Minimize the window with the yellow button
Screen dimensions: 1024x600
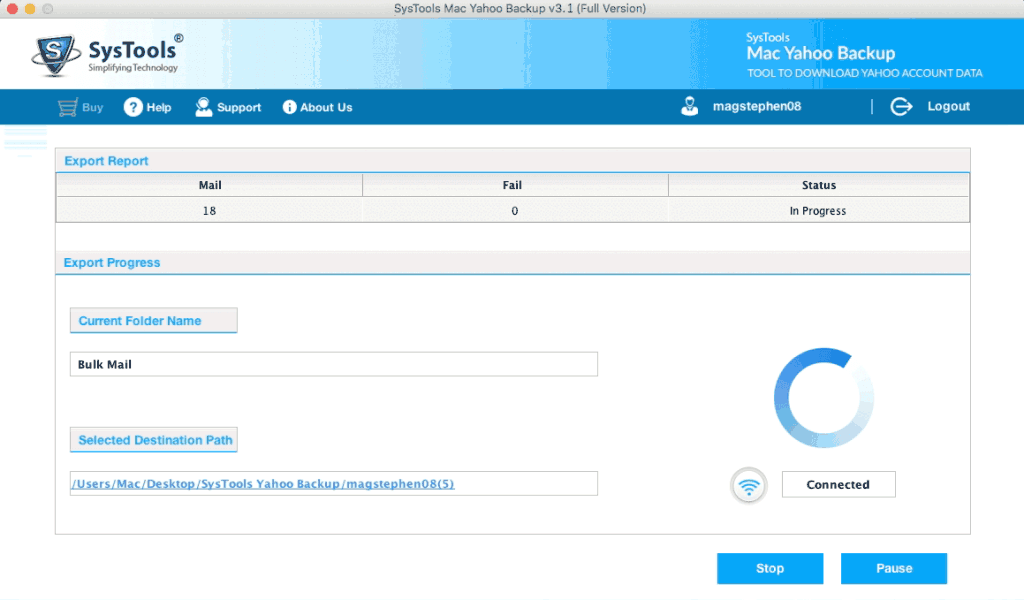pyautogui.click(x=29, y=8)
